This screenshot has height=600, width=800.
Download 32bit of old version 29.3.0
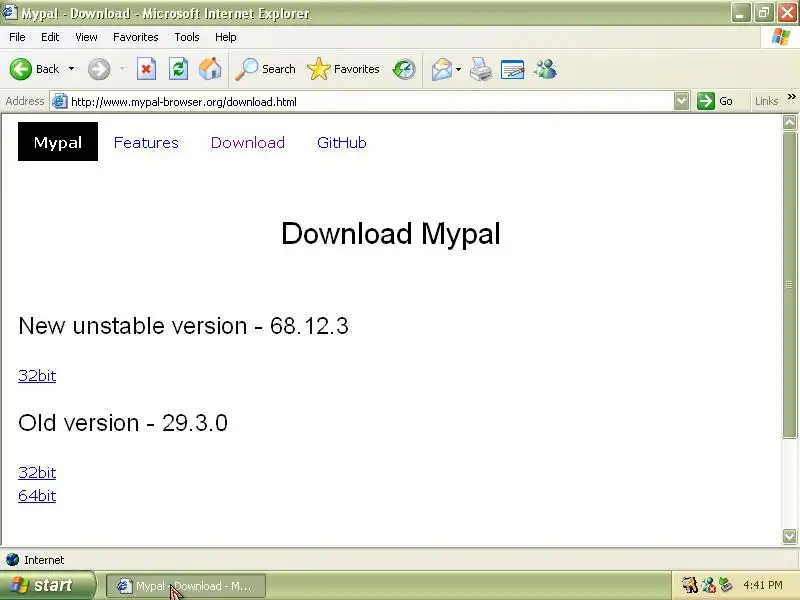[x=37, y=472]
